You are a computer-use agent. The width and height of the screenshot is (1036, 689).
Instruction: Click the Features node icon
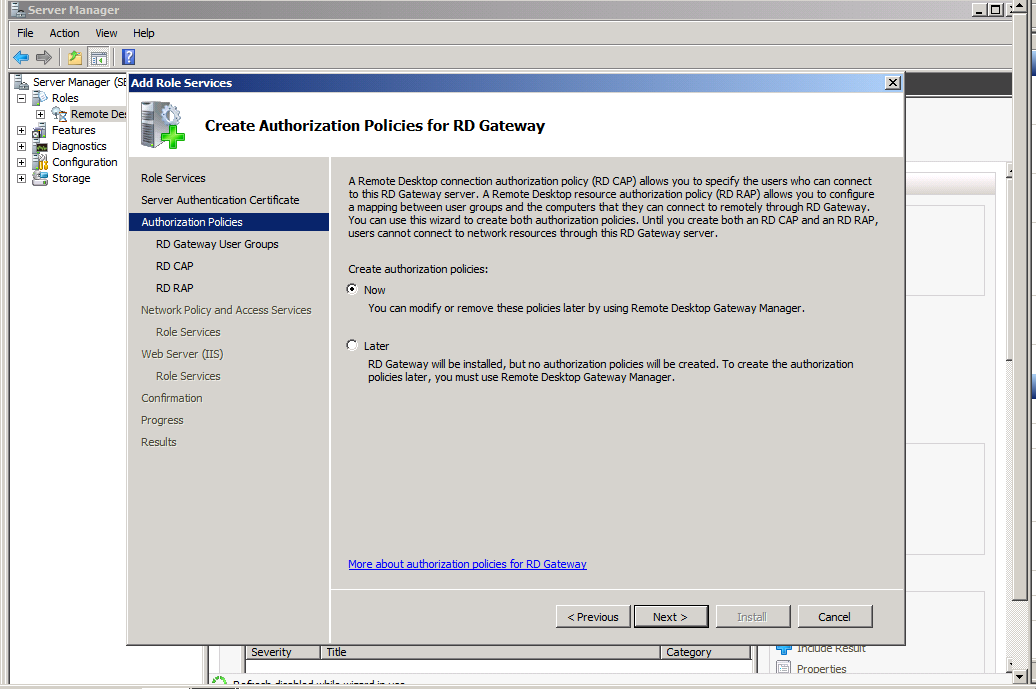[40, 130]
